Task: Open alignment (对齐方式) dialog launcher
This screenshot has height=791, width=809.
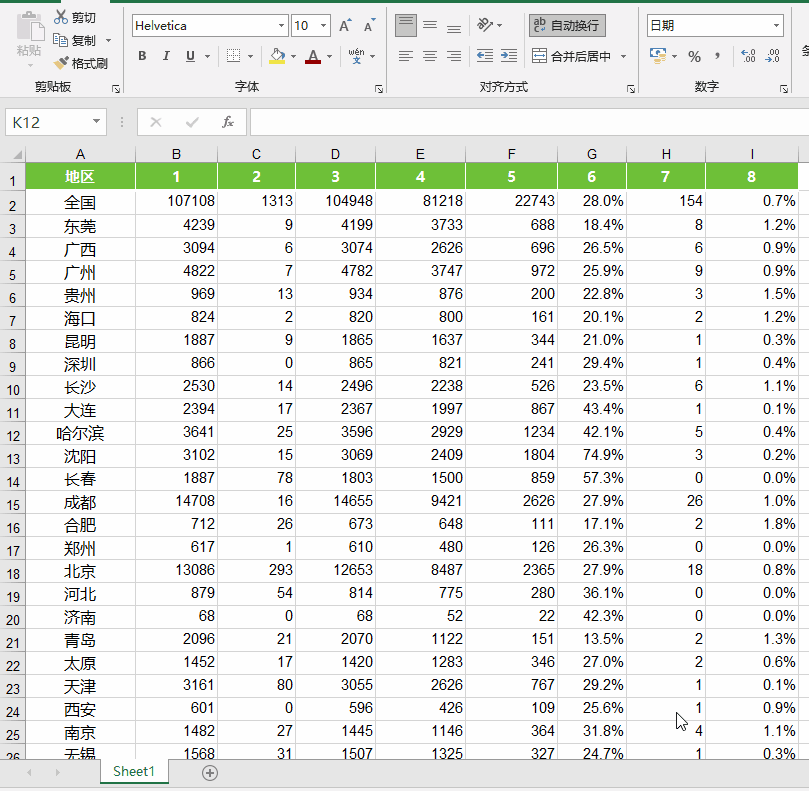Action: (x=630, y=89)
